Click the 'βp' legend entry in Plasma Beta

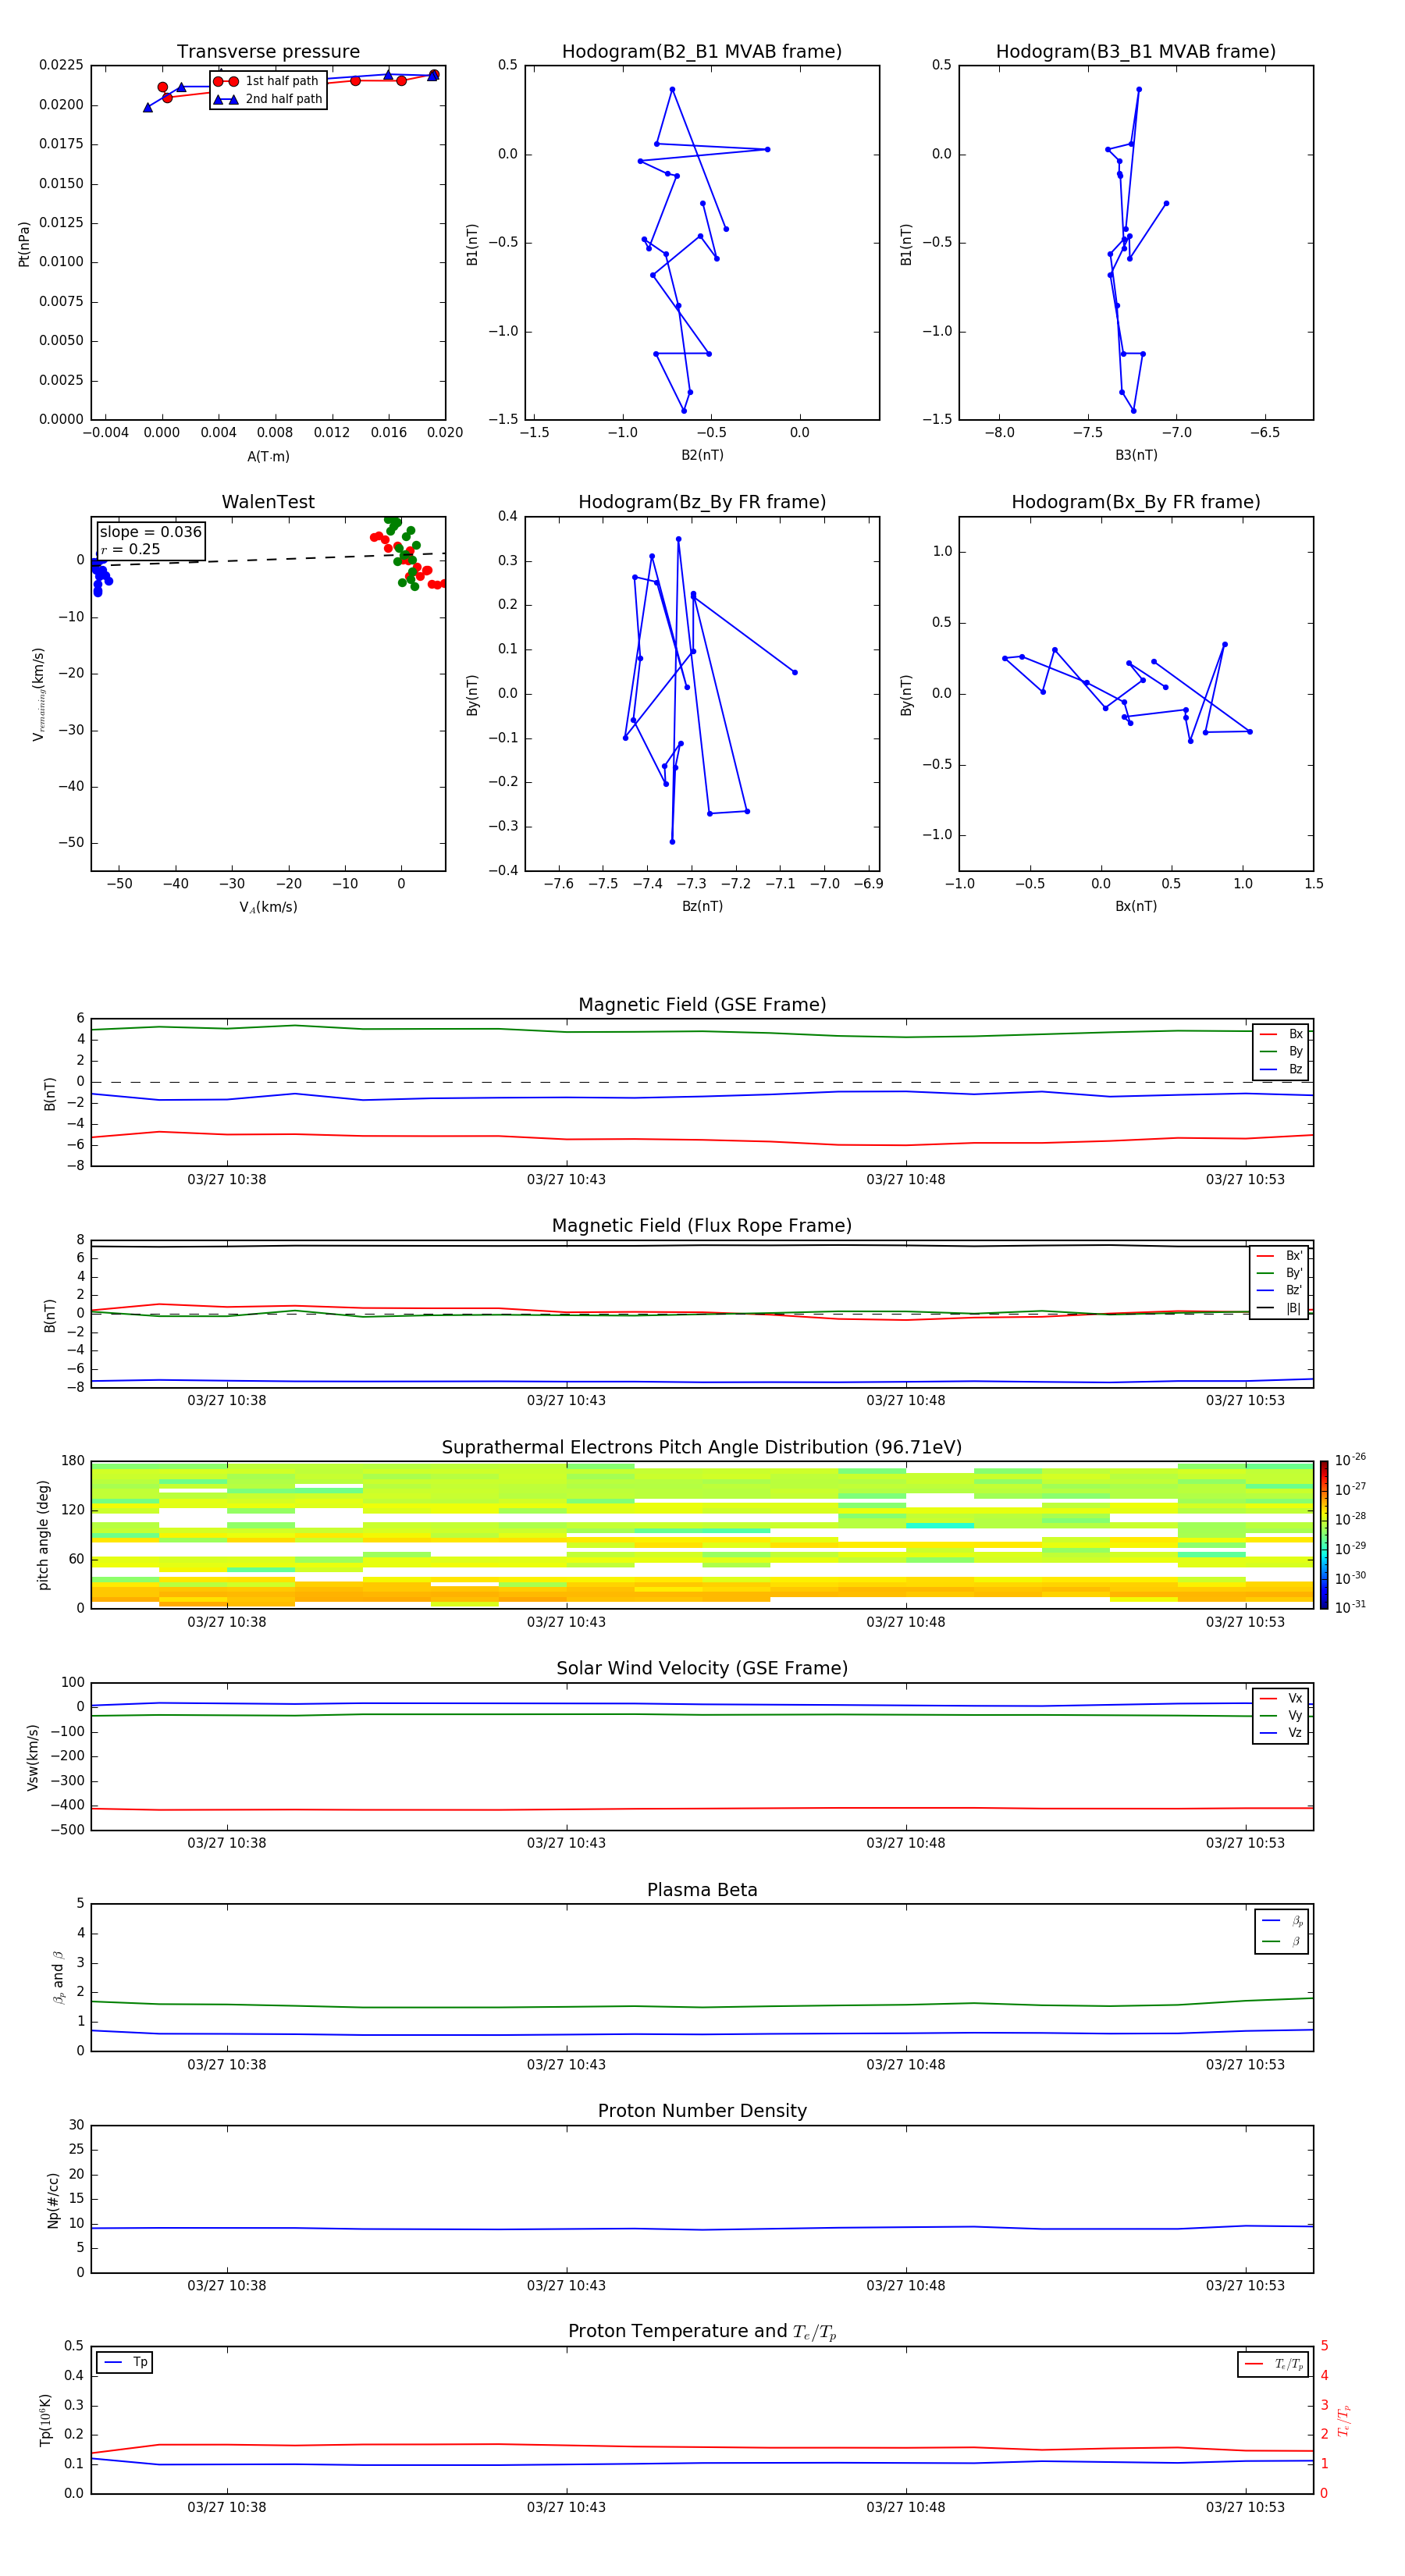[1283, 1921]
